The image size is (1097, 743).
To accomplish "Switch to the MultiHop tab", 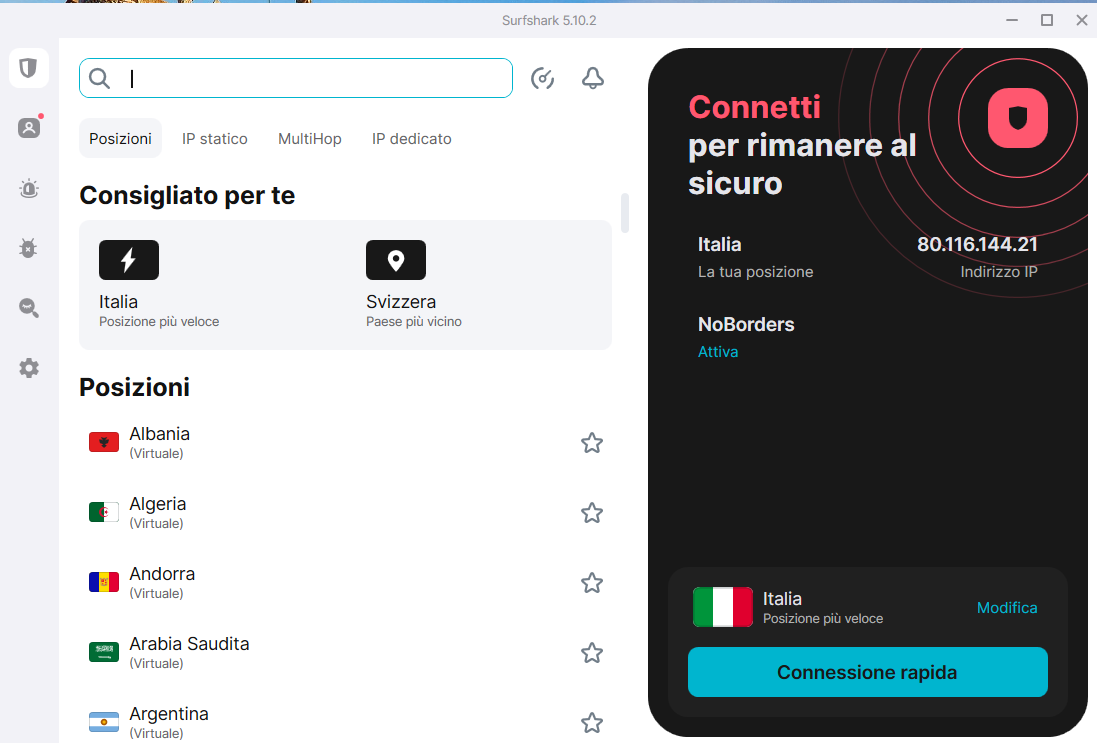I will pyautogui.click(x=310, y=139).
